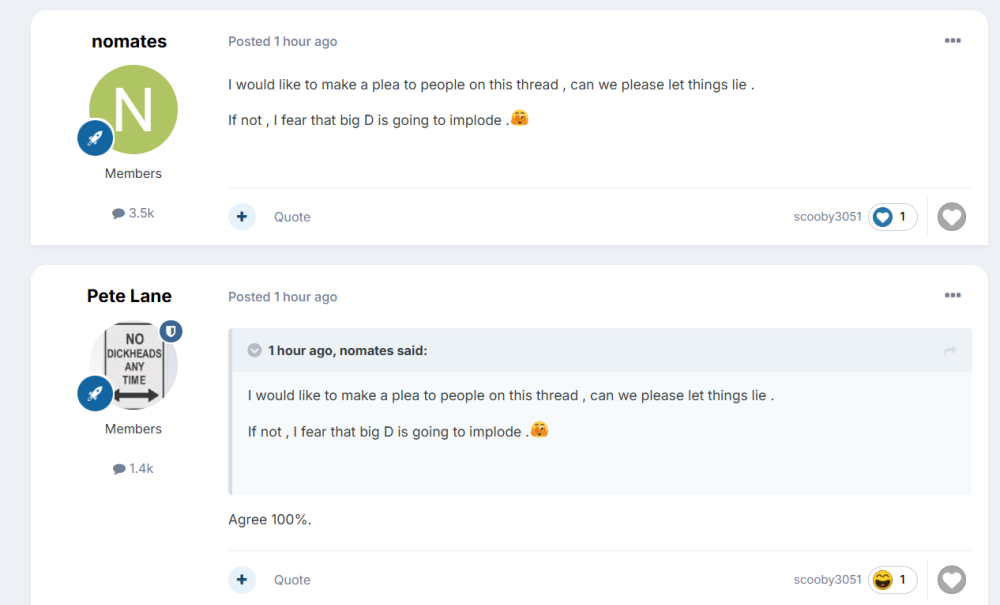The image size is (1000, 605).
Task: Click the share arrow in quoted post header
Action: (950, 351)
